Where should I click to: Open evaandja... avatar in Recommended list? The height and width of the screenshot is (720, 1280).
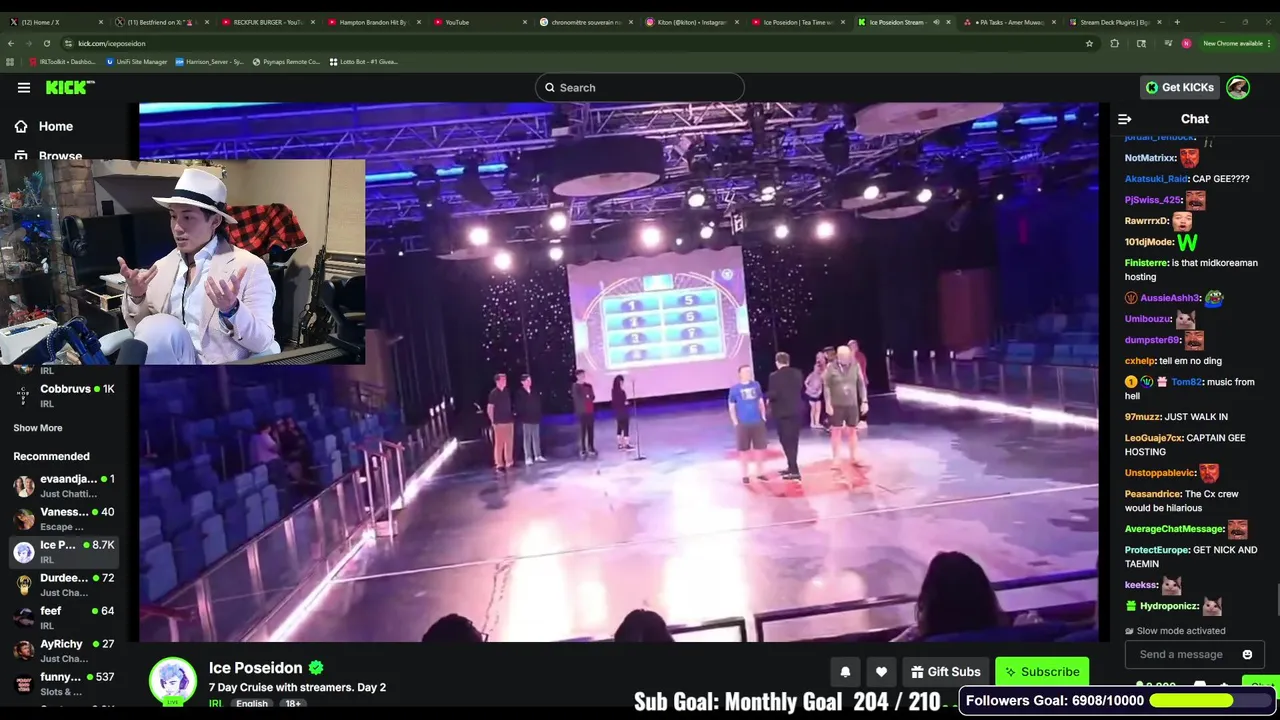pos(23,486)
